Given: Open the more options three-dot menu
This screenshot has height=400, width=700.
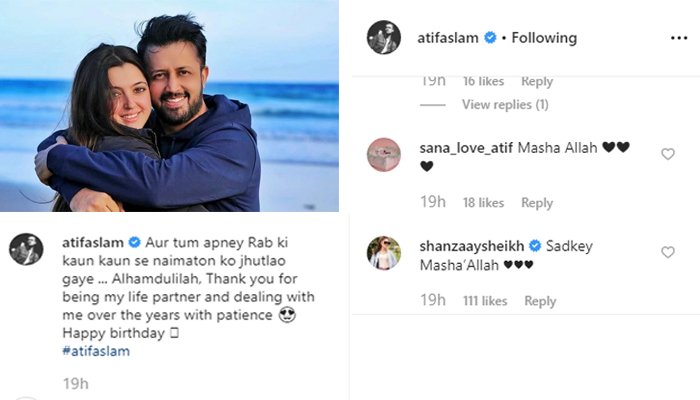Looking at the screenshot, I should coord(679,38).
